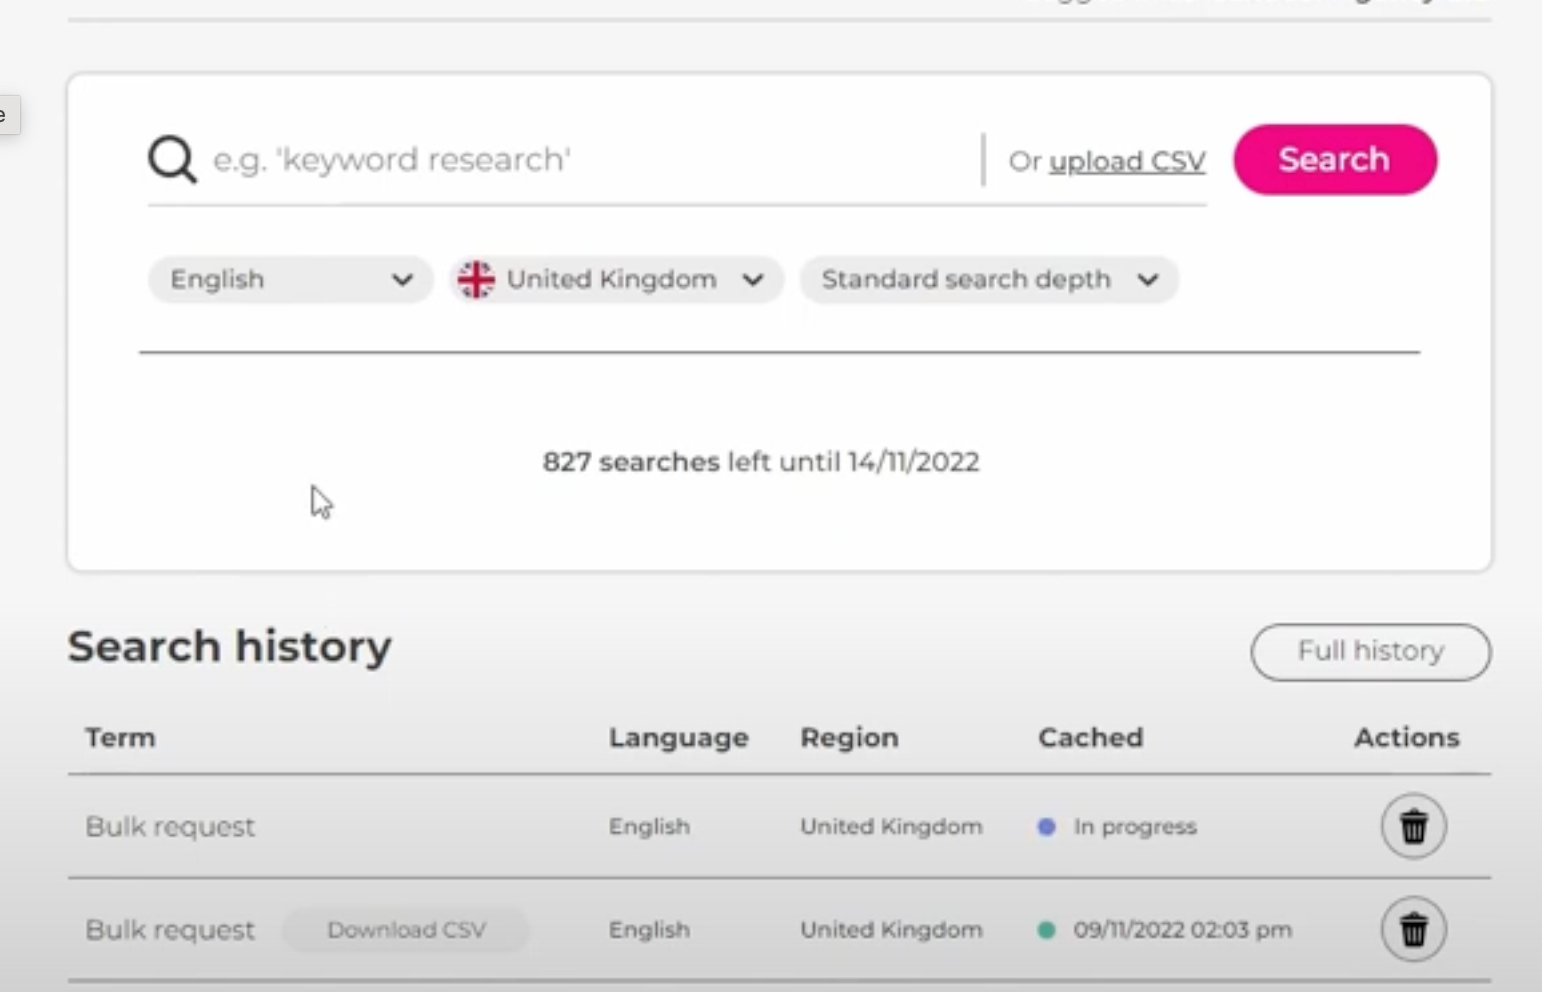The width and height of the screenshot is (1542, 992).
Task: Click the blue In progress status dot
Action: pyautogui.click(x=1046, y=827)
